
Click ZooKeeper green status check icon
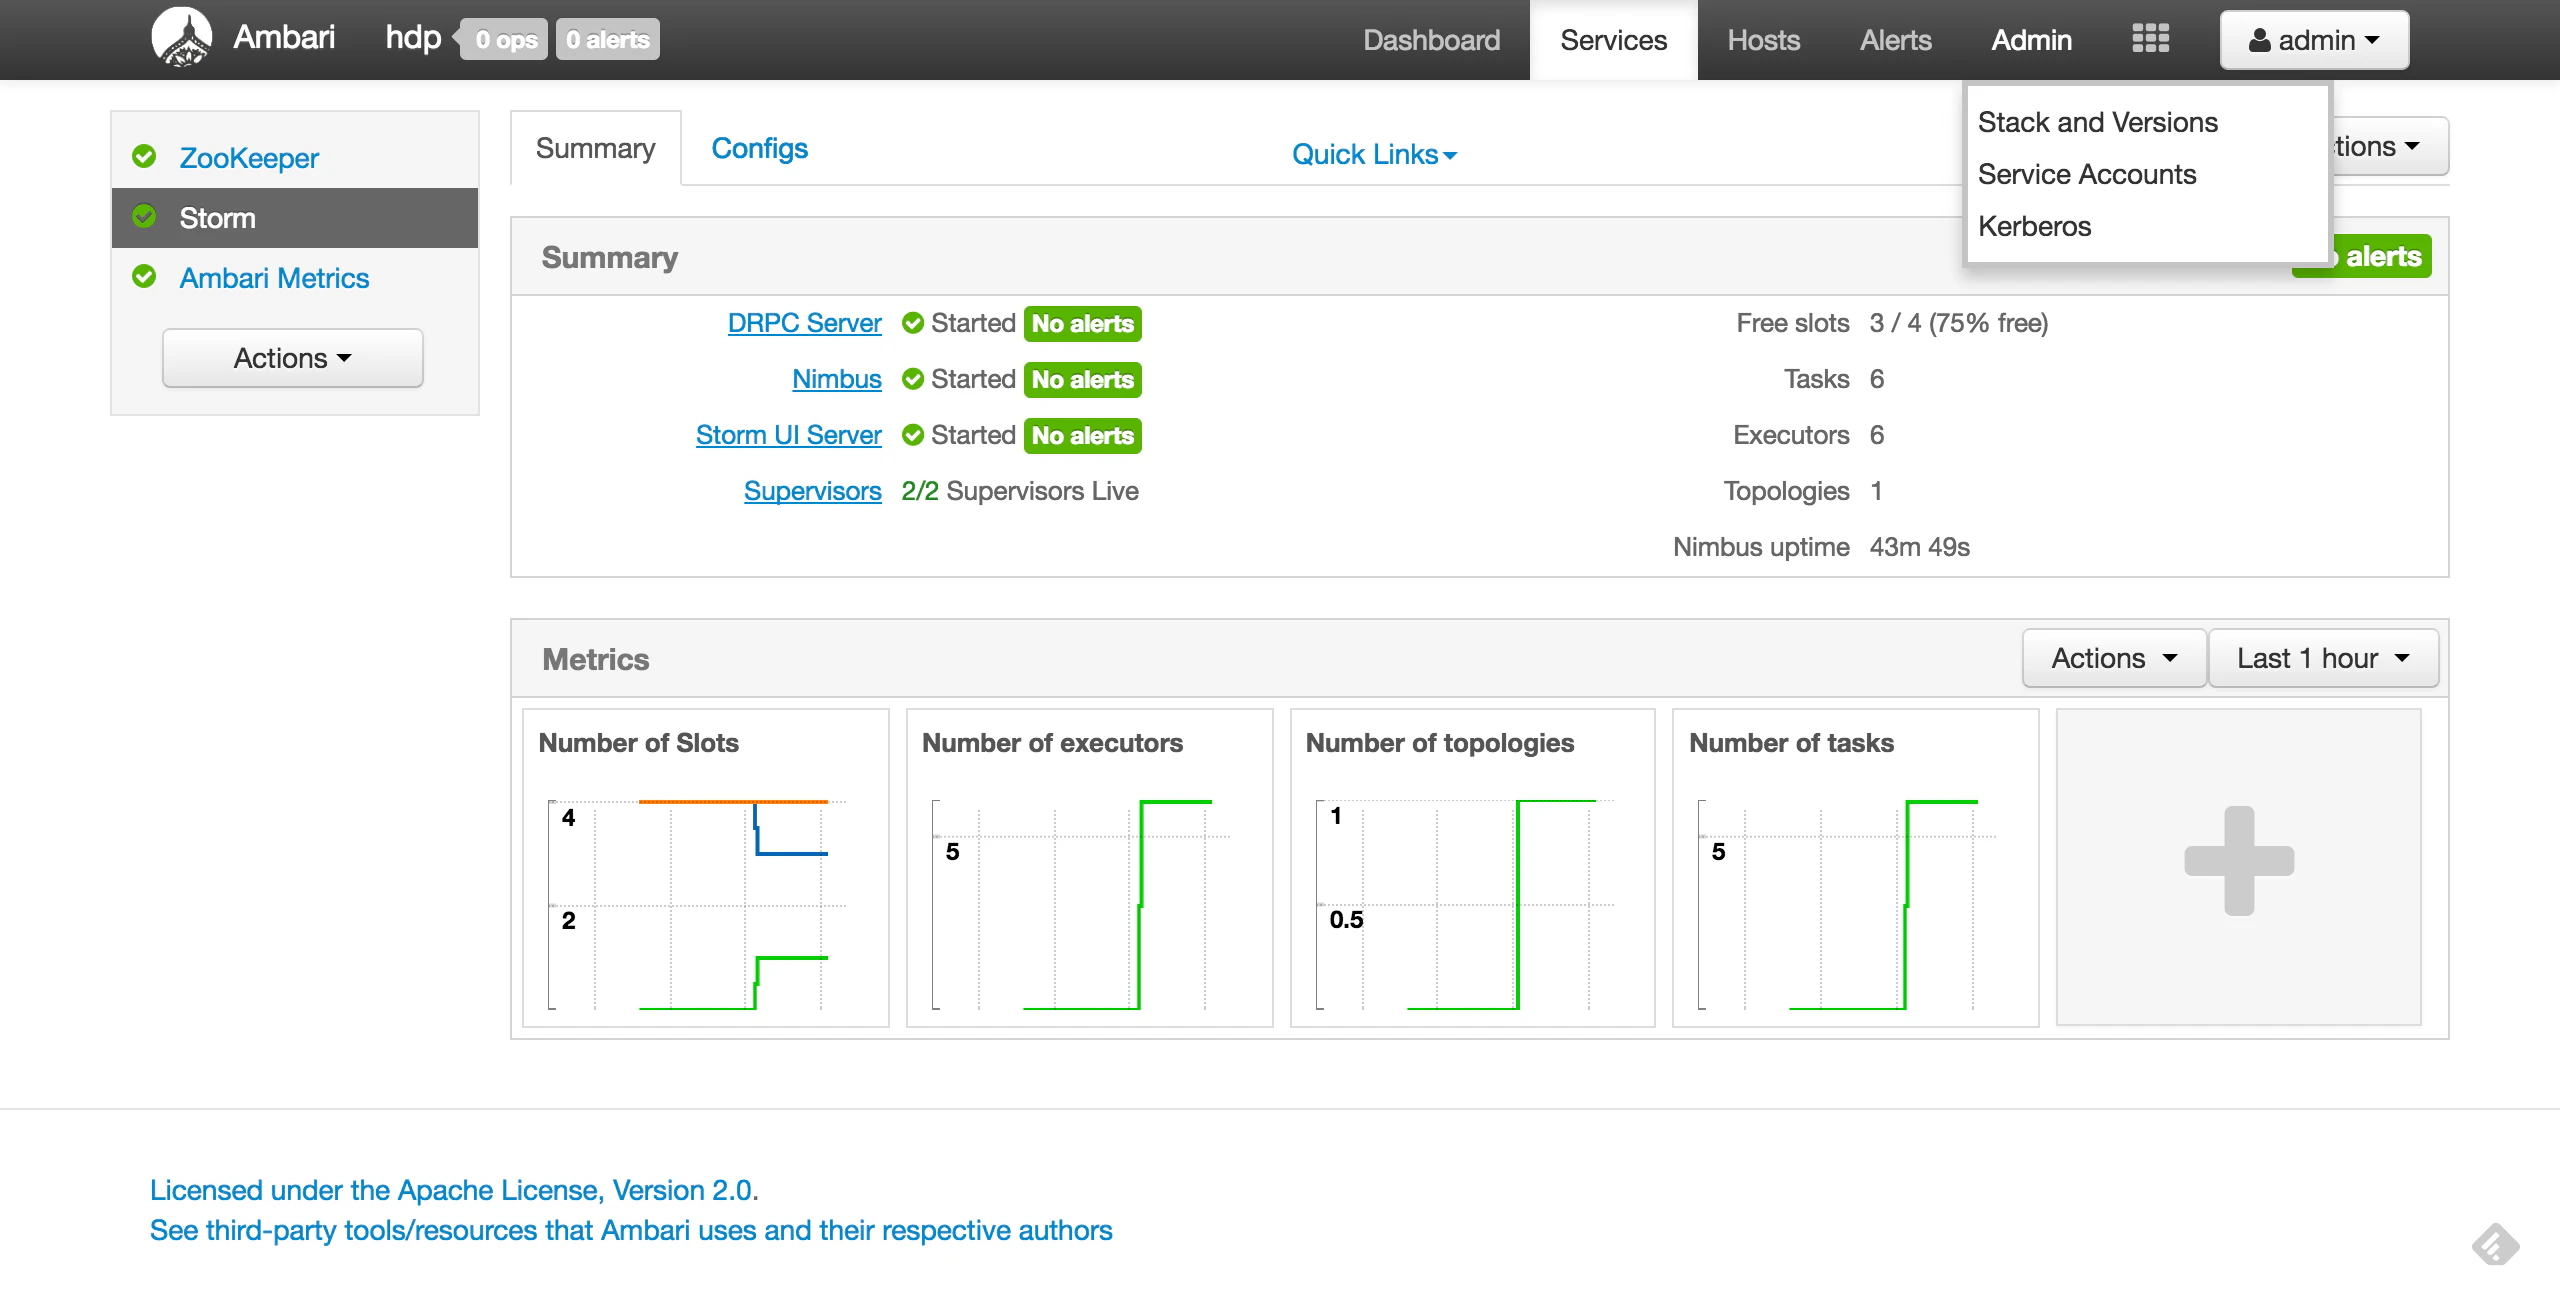(x=144, y=157)
